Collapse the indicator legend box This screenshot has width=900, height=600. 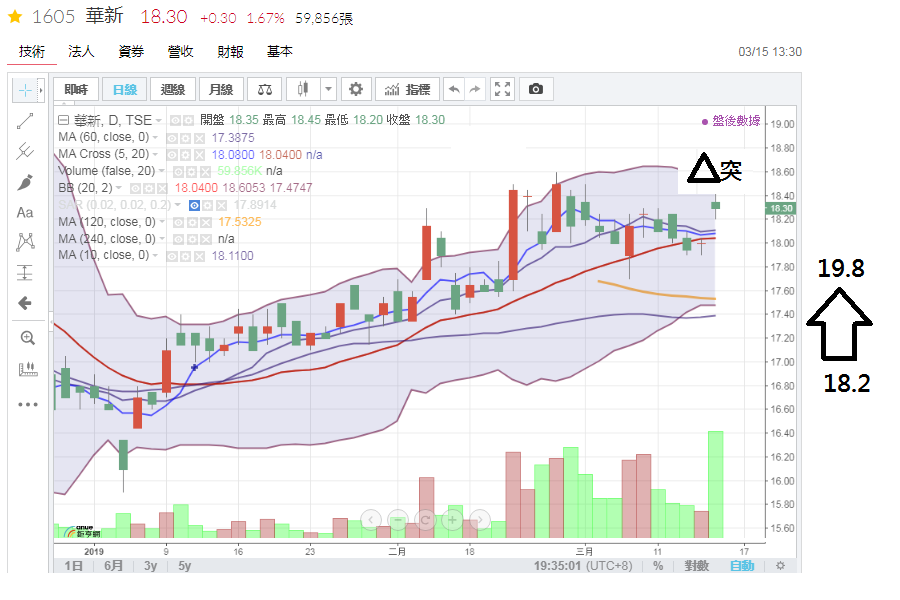click(63, 120)
